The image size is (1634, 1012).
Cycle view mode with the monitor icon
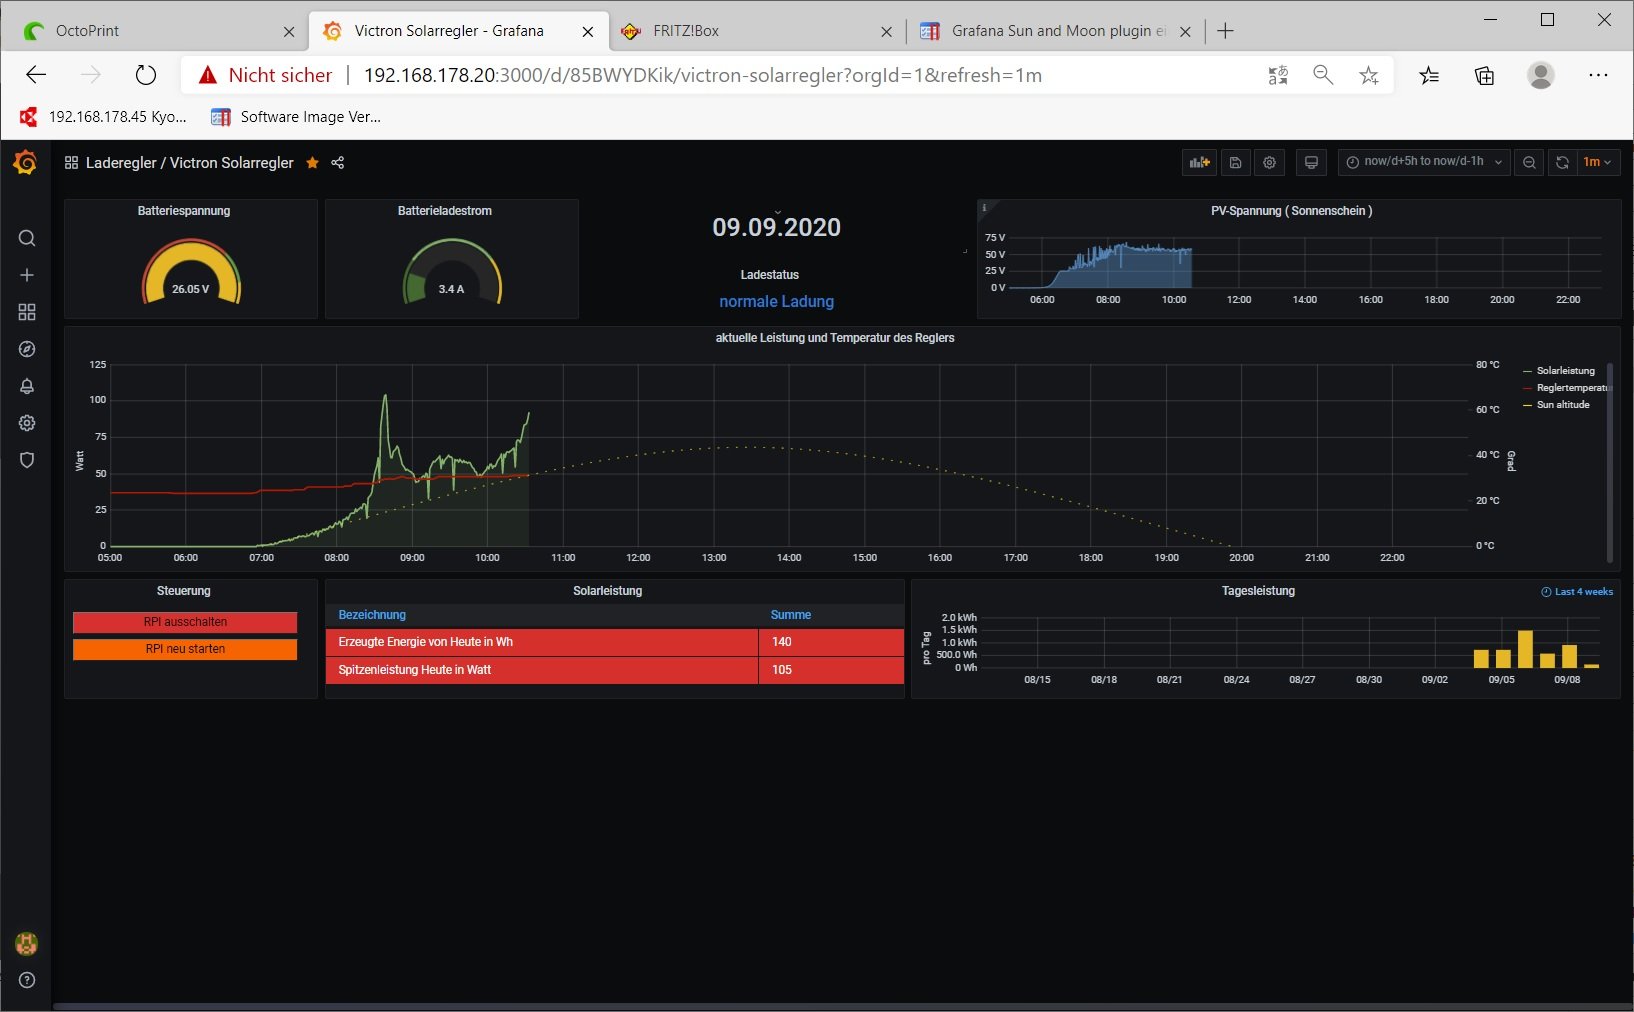click(x=1311, y=162)
